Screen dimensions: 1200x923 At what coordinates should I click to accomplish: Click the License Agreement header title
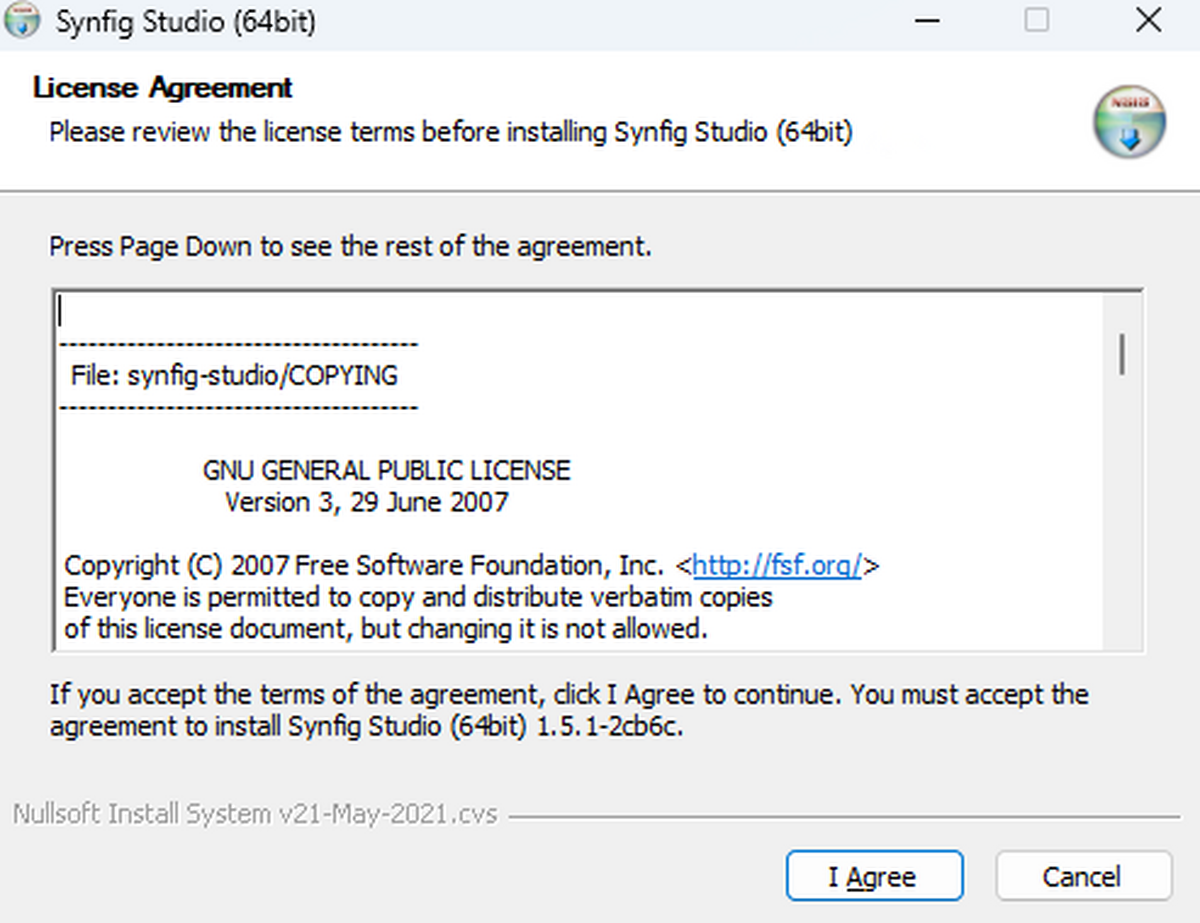[162, 88]
